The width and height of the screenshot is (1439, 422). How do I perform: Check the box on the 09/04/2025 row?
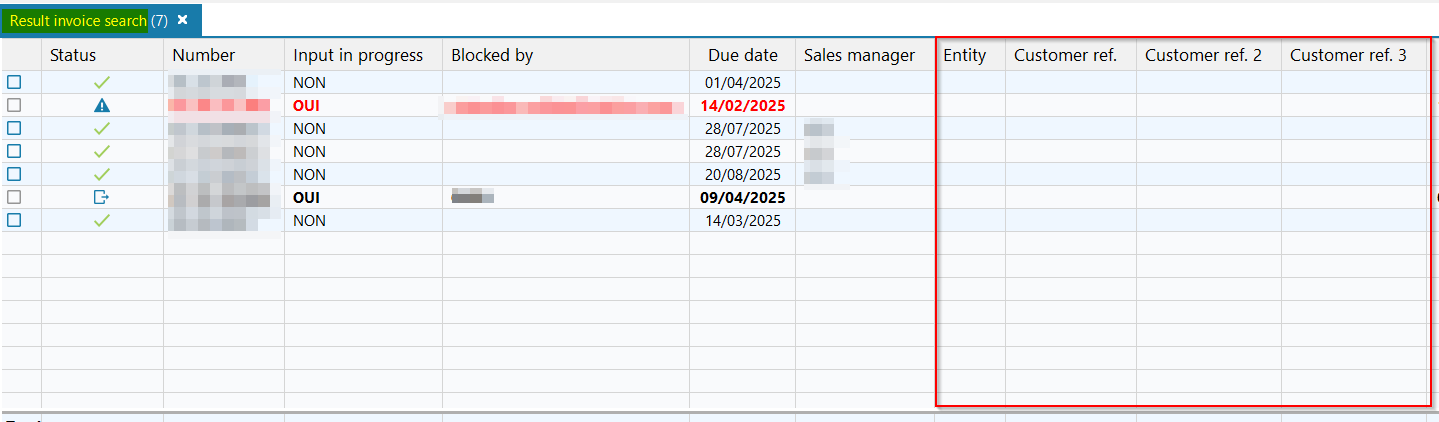point(14,197)
